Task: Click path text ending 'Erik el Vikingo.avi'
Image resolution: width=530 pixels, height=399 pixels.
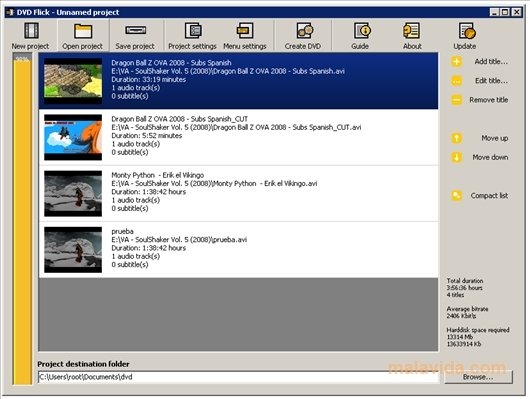Action: [214, 184]
